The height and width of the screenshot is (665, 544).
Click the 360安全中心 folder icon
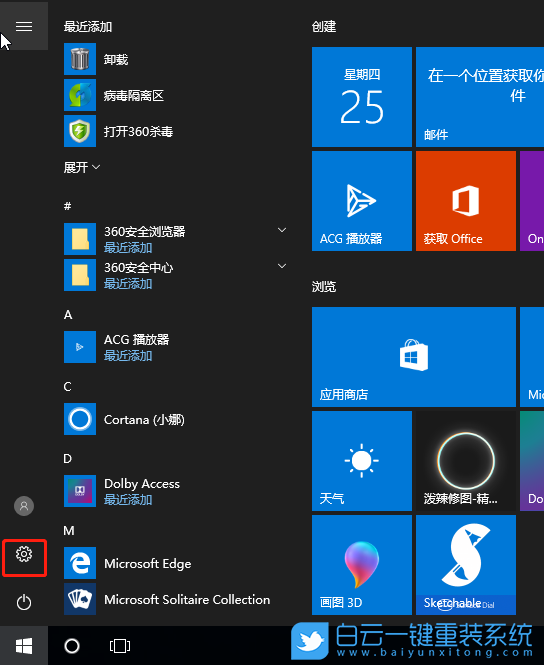(80, 275)
